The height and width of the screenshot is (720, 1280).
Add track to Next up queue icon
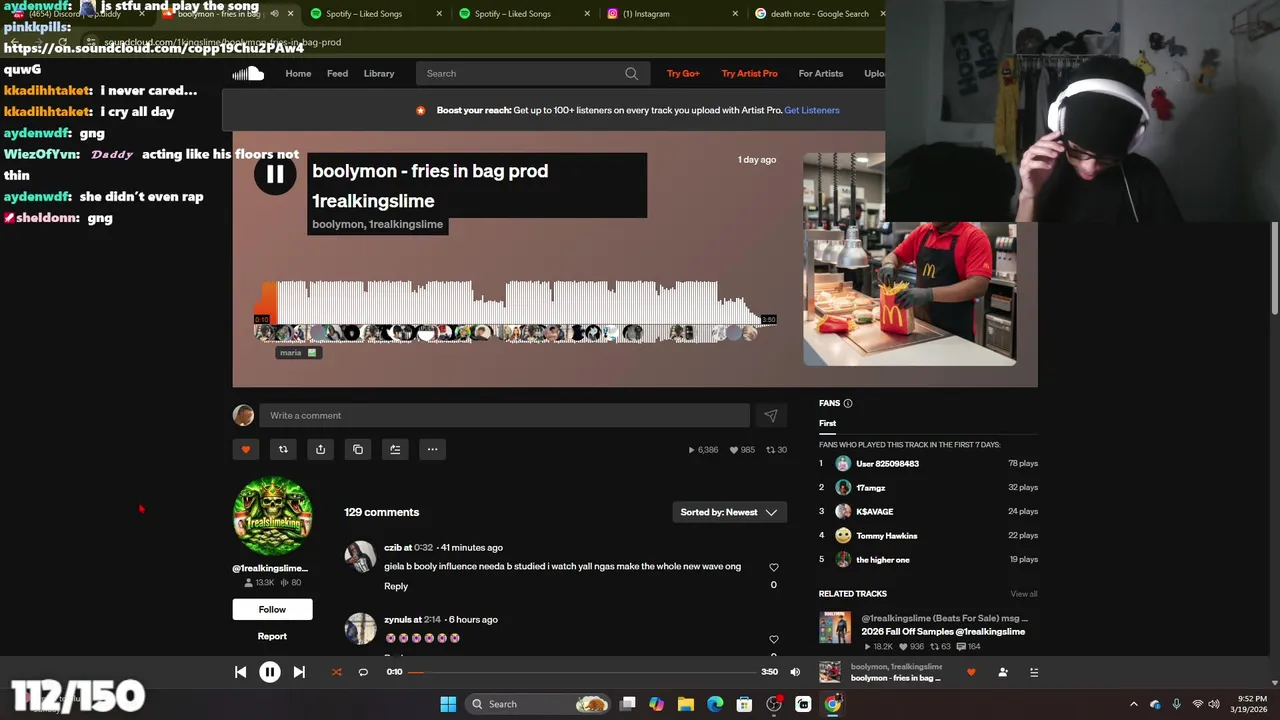(395, 449)
